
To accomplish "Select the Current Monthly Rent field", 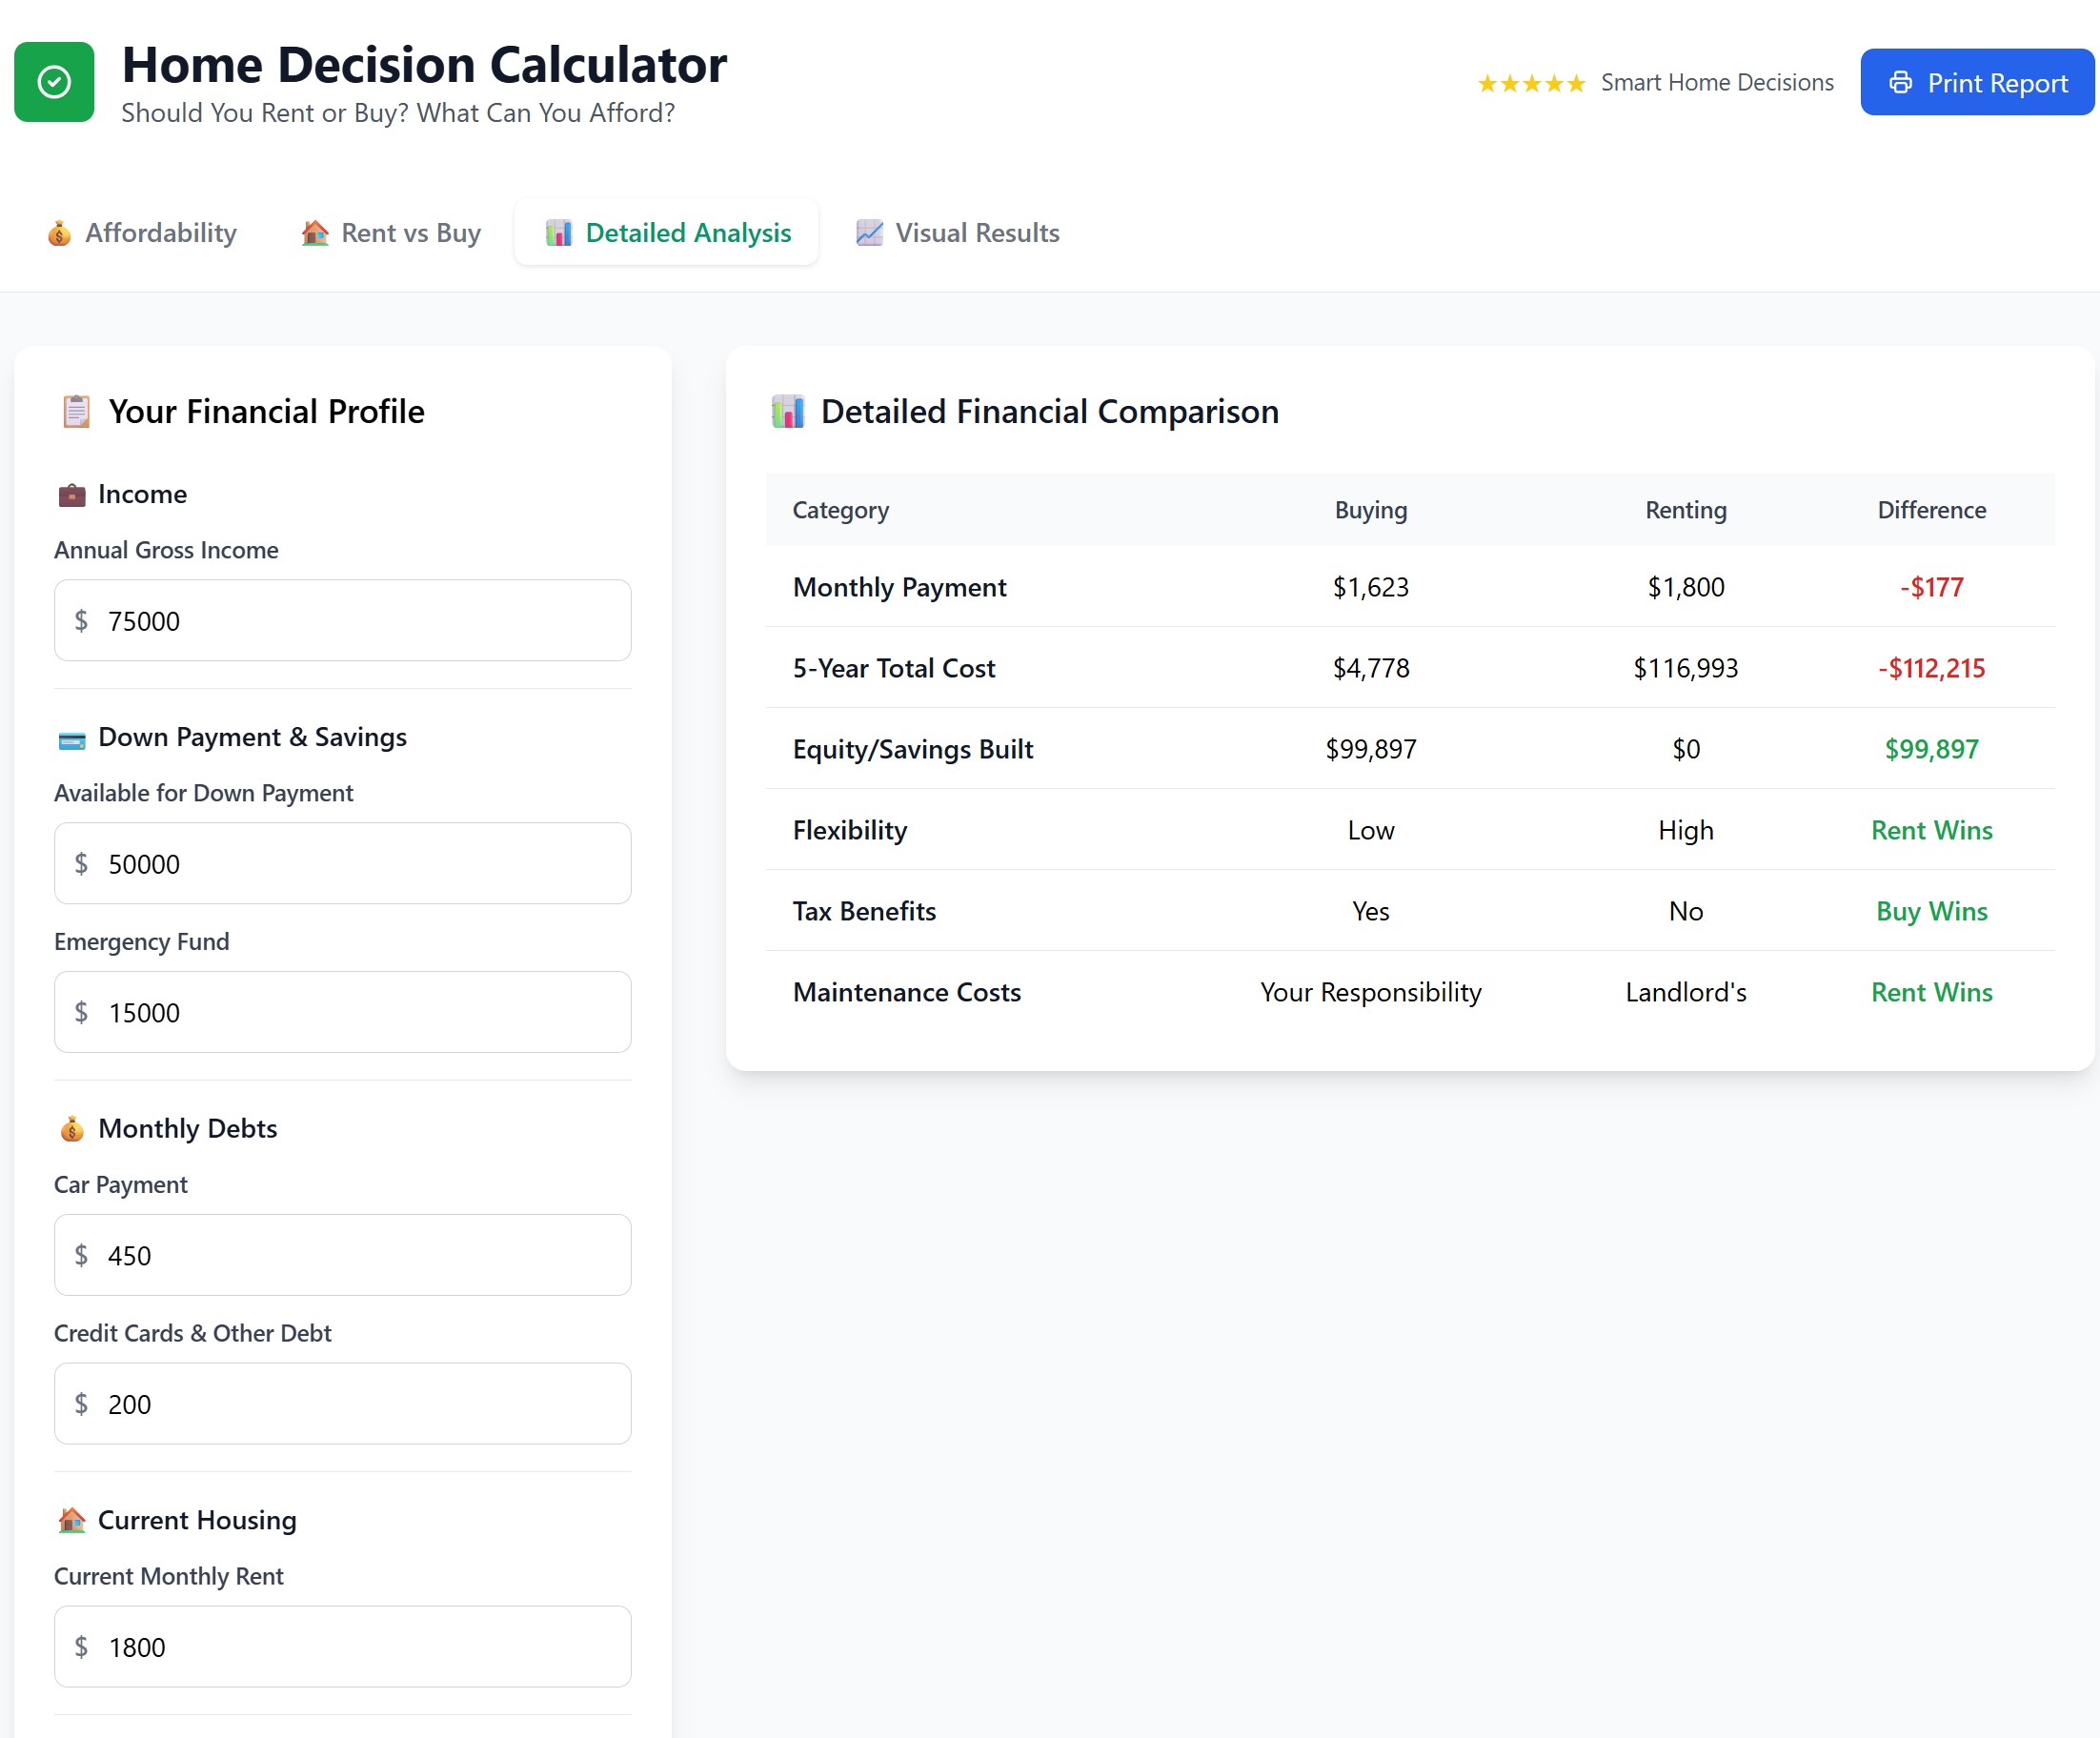I will (342, 1647).
